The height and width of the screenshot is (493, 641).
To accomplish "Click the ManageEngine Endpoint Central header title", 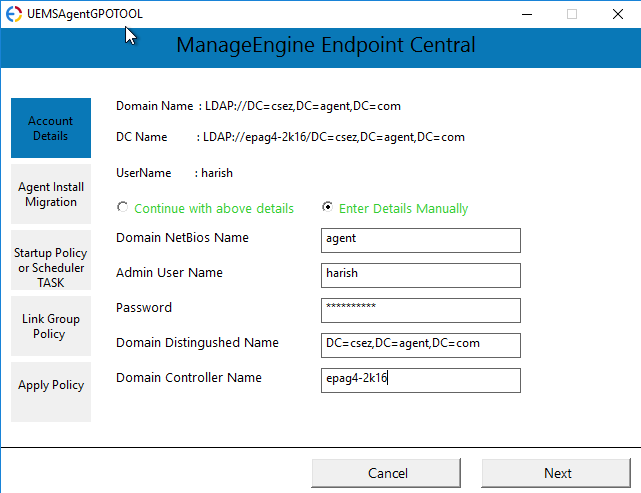I will pyautogui.click(x=326, y=45).
